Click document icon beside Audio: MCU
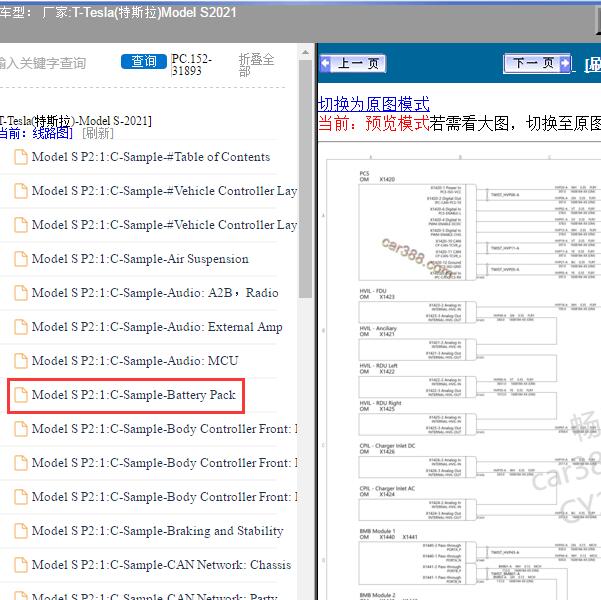601x600 pixels. (21, 361)
